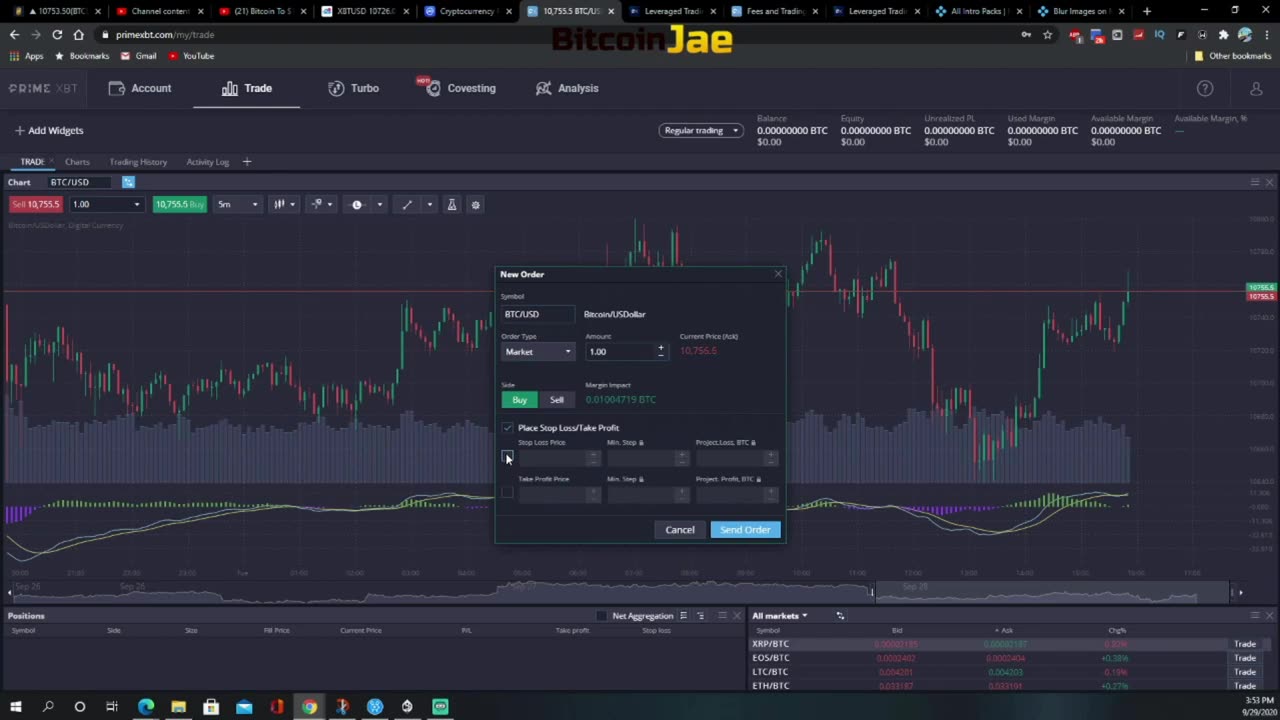Open the Analysis menu
The height and width of the screenshot is (720, 1280).
pyautogui.click(x=567, y=88)
